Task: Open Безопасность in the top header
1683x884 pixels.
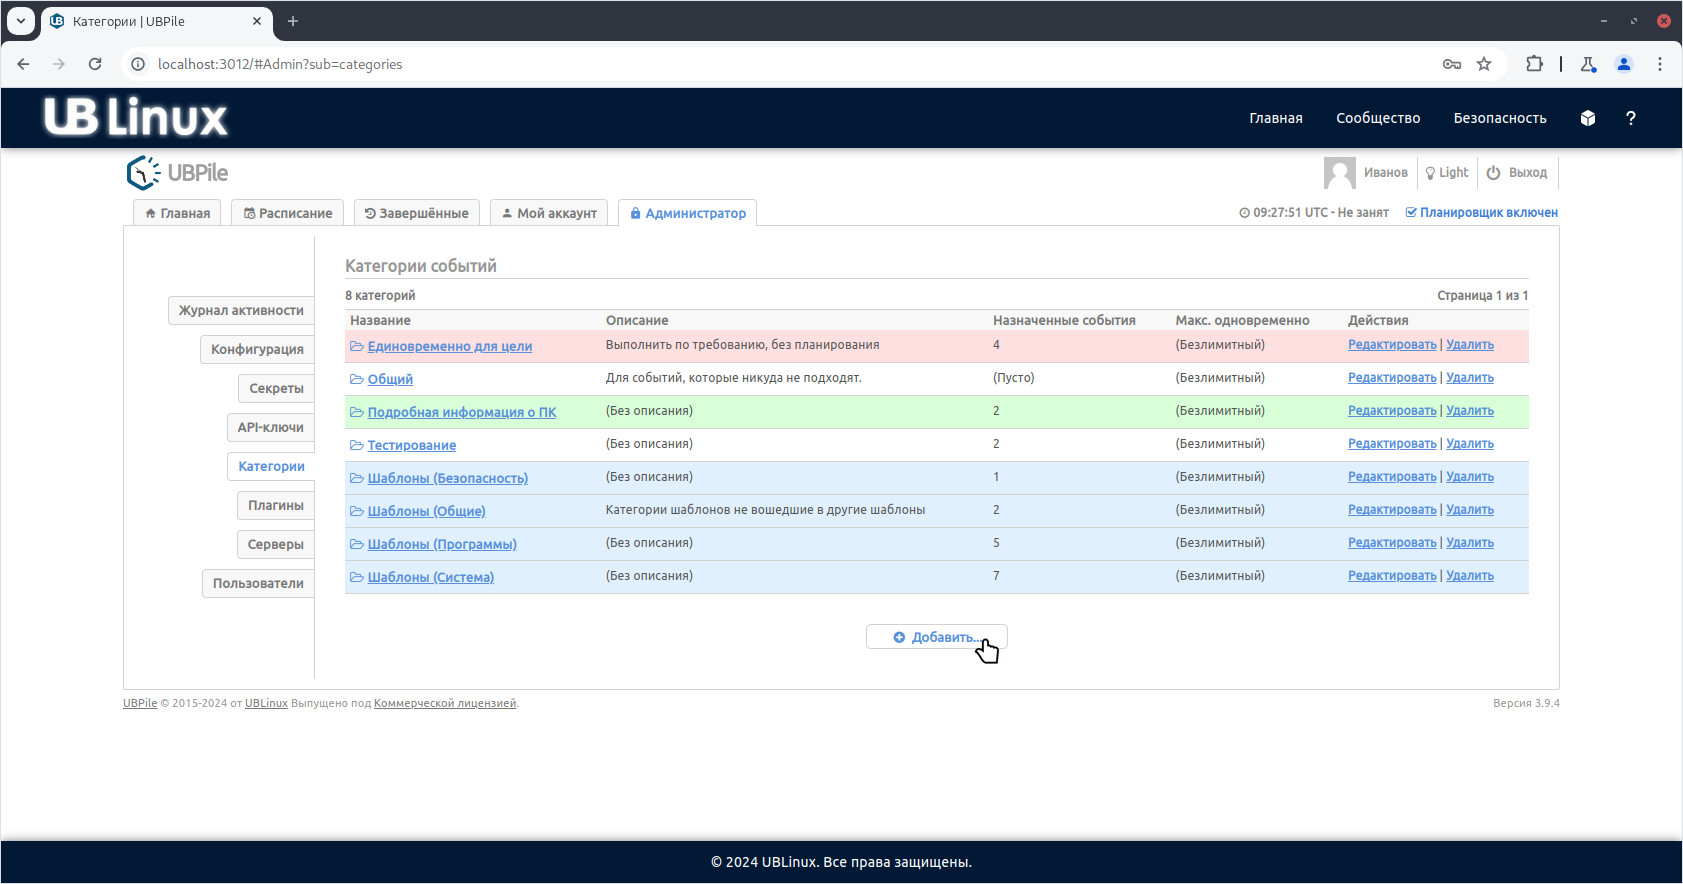Action: pos(1500,118)
